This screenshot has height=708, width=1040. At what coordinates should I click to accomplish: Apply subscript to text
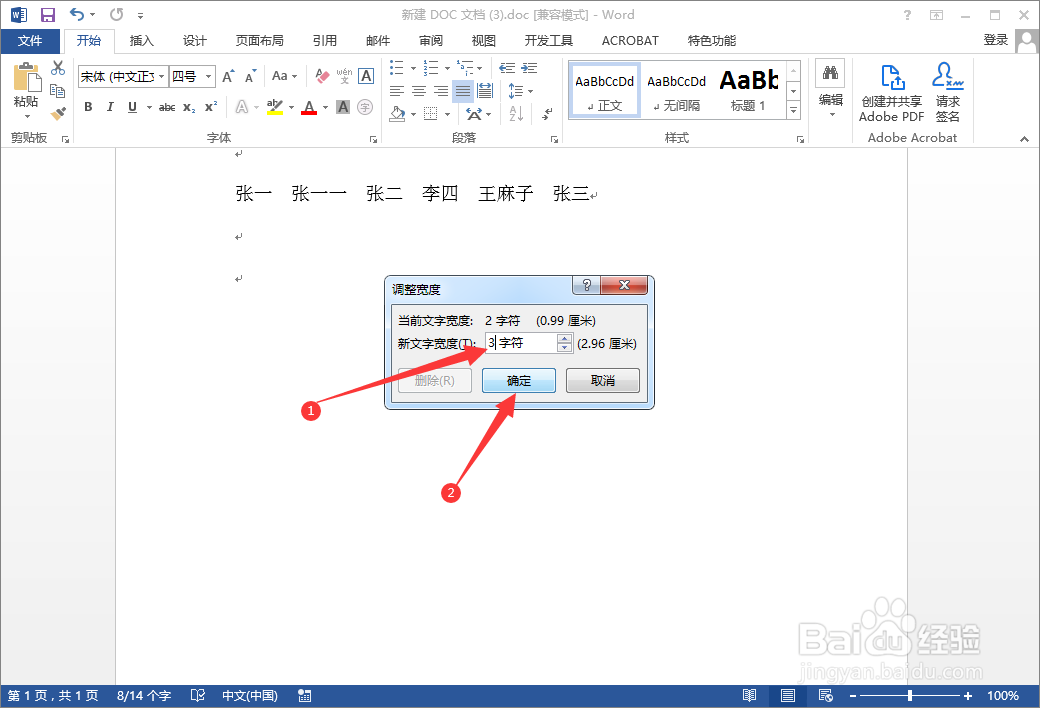coord(188,107)
